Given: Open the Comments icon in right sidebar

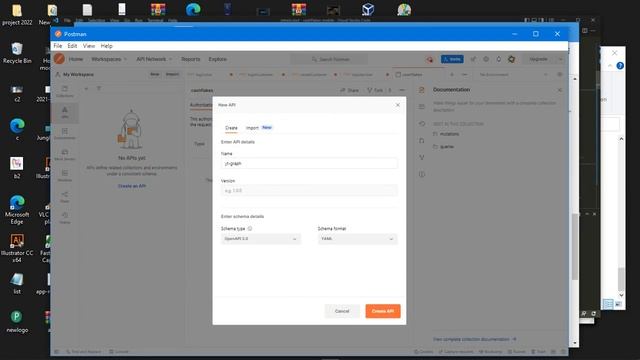Looking at the screenshot, I should click(x=422, y=107).
